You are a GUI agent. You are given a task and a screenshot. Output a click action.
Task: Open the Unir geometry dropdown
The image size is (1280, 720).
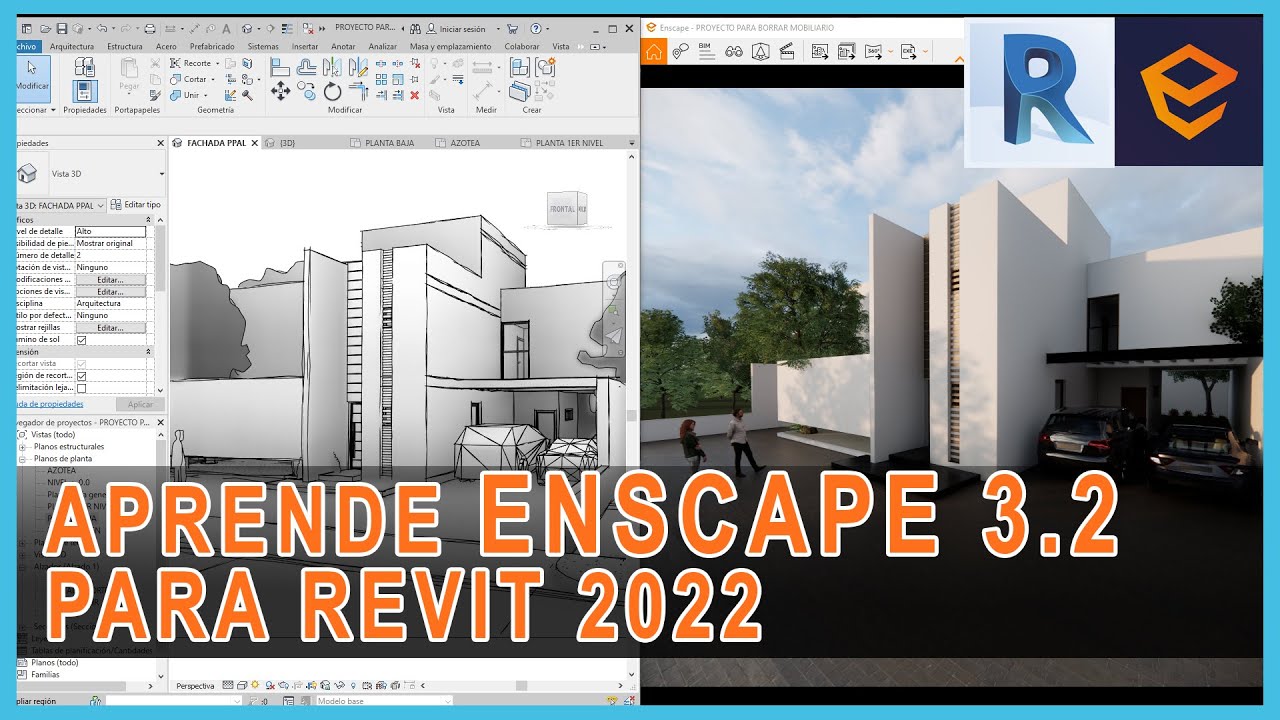pos(205,95)
